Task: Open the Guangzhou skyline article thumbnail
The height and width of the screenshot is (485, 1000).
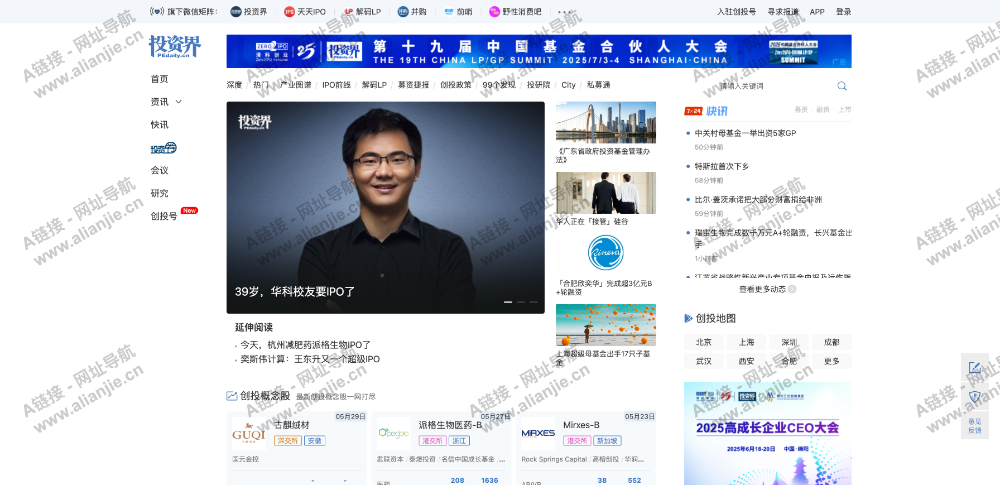Action: [x=605, y=123]
